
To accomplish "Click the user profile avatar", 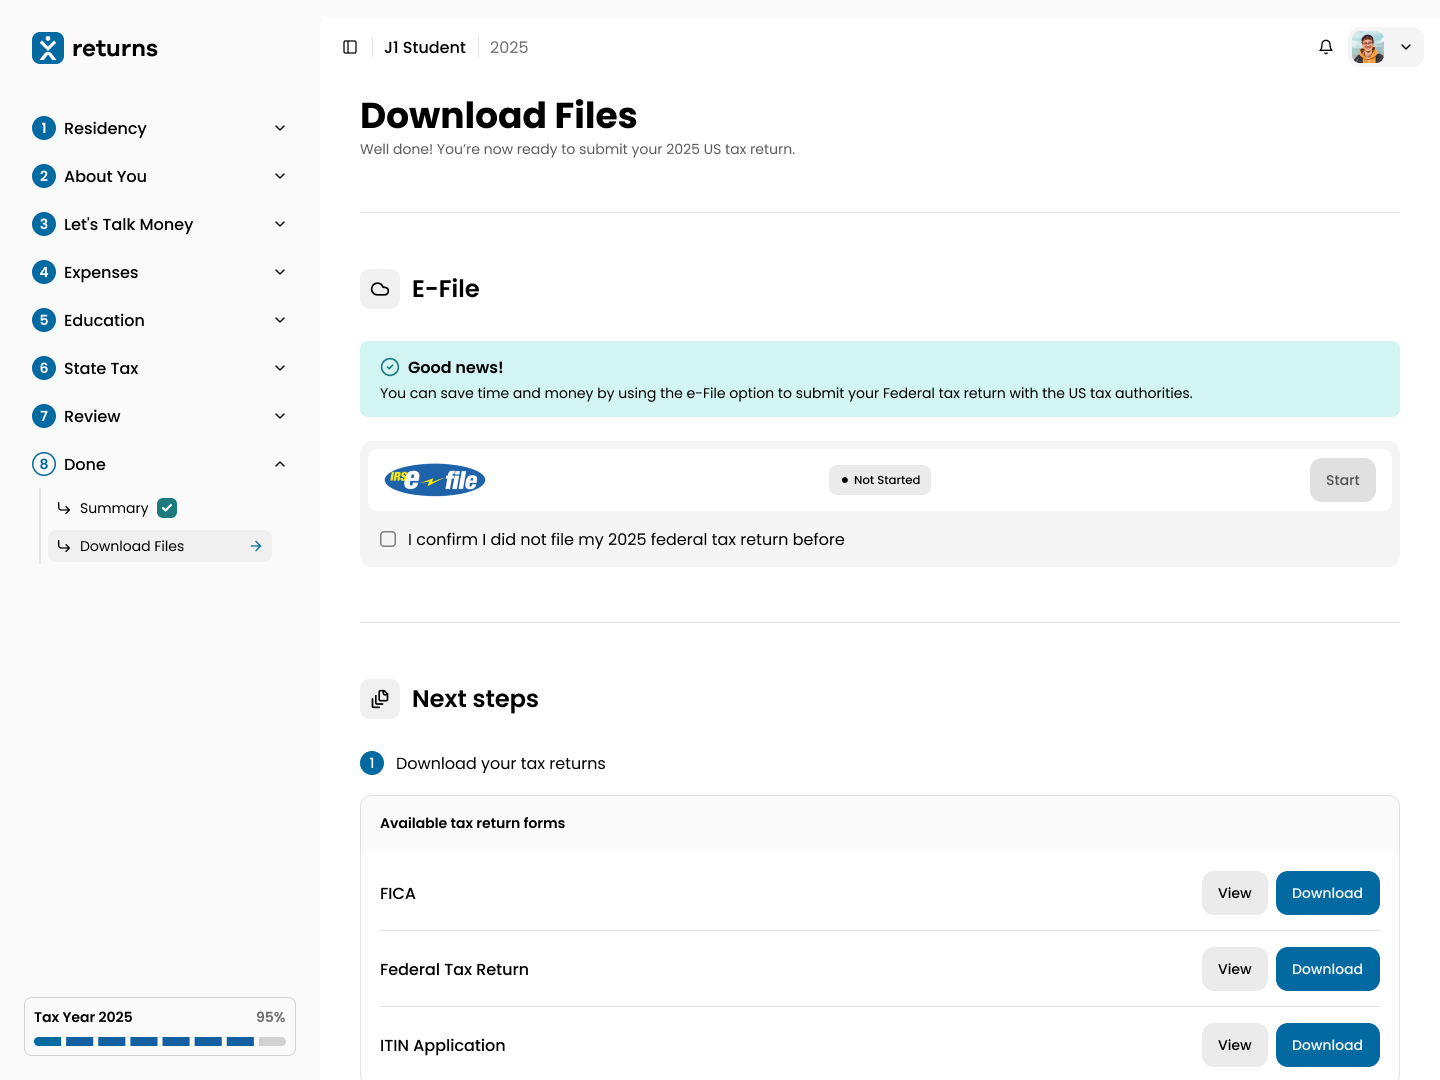I will pyautogui.click(x=1368, y=47).
